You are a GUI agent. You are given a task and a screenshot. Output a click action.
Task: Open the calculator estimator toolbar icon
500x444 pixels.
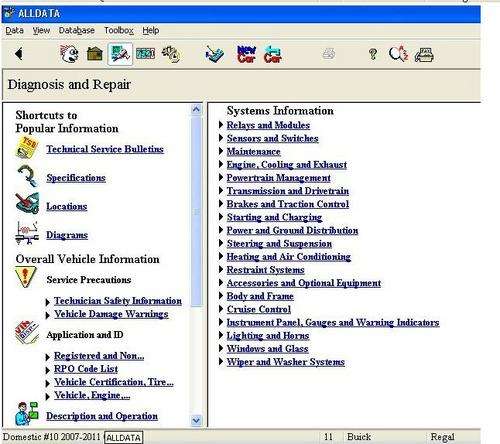pos(145,54)
